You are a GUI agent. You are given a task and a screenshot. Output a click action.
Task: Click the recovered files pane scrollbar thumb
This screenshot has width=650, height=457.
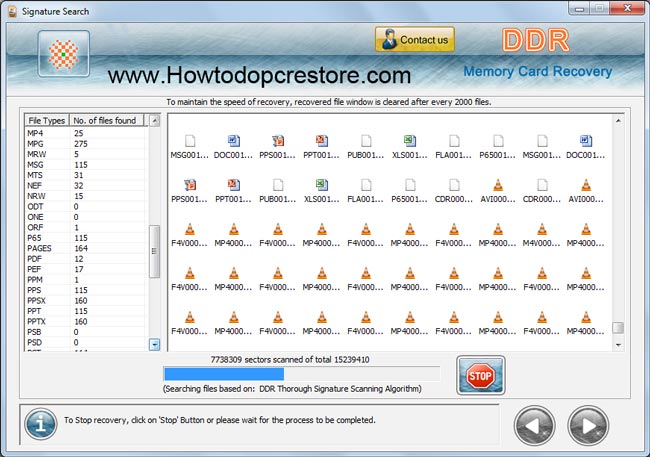pyautogui.click(x=618, y=327)
